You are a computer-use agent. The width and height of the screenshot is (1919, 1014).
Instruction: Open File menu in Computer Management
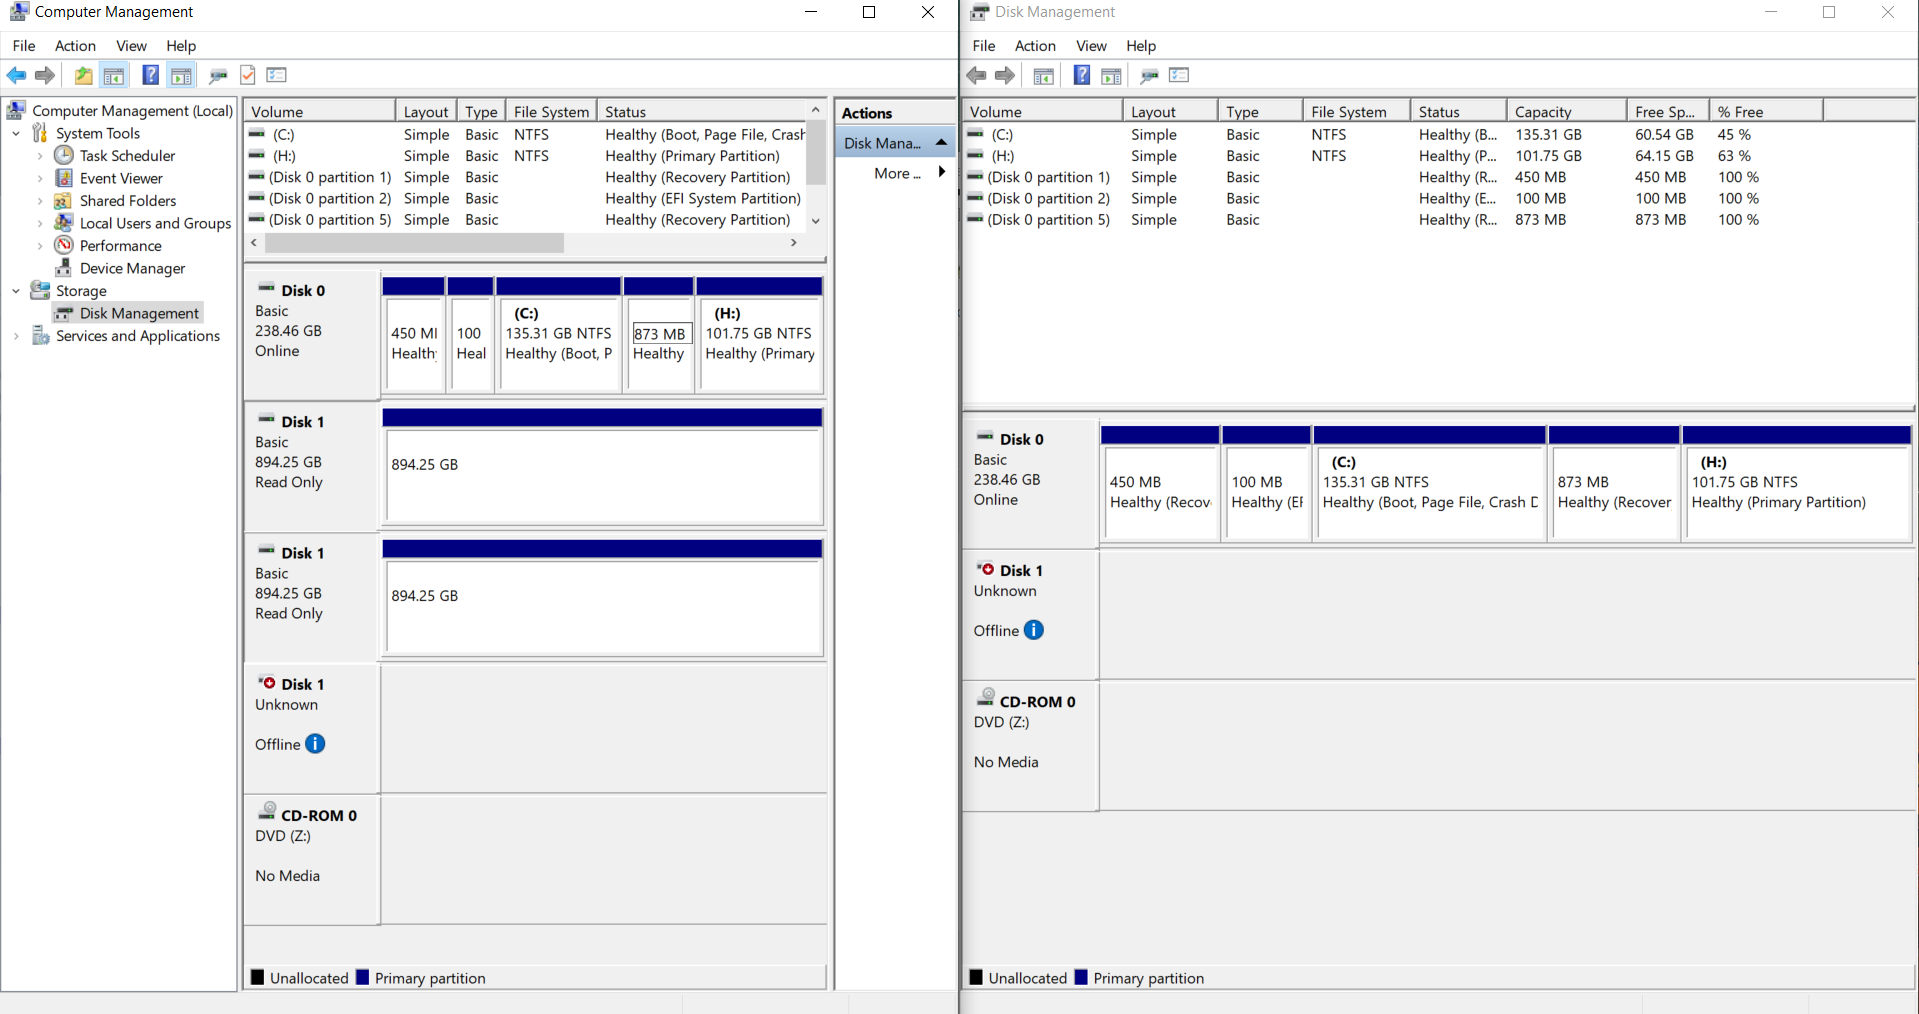[24, 46]
